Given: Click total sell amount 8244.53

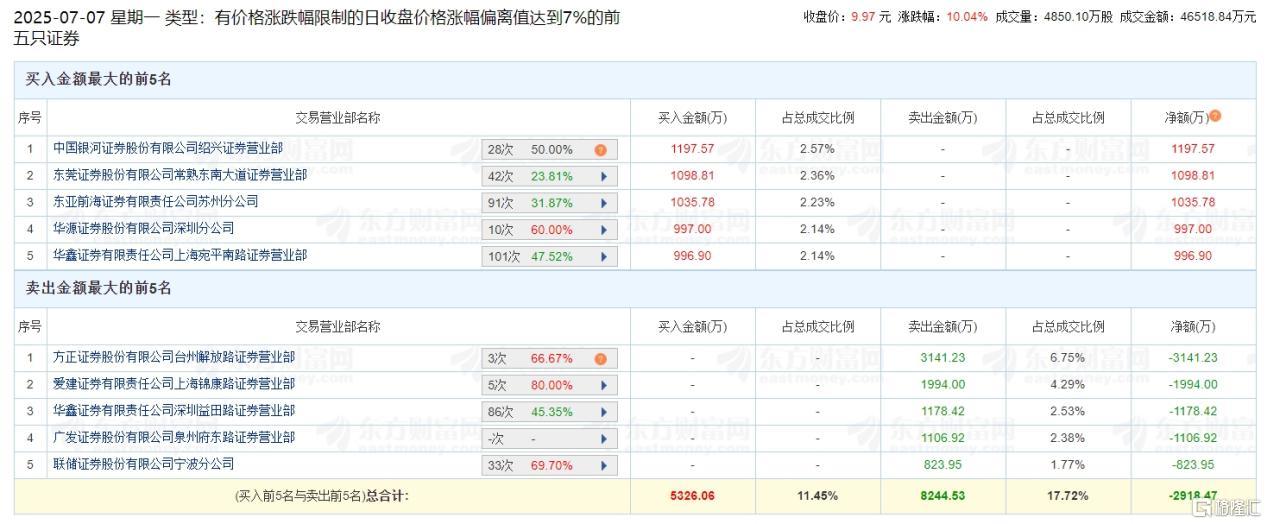Looking at the screenshot, I should [942, 495].
